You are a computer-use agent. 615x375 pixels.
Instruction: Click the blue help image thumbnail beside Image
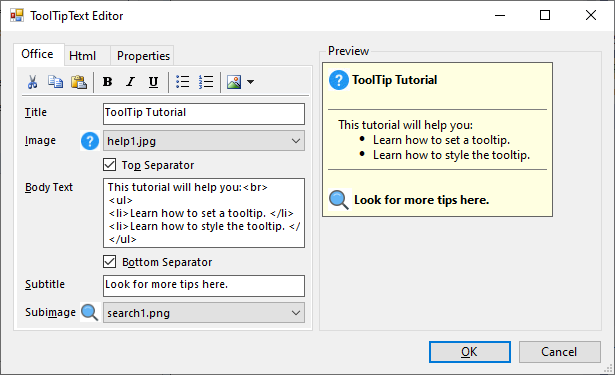[x=90, y=141]
